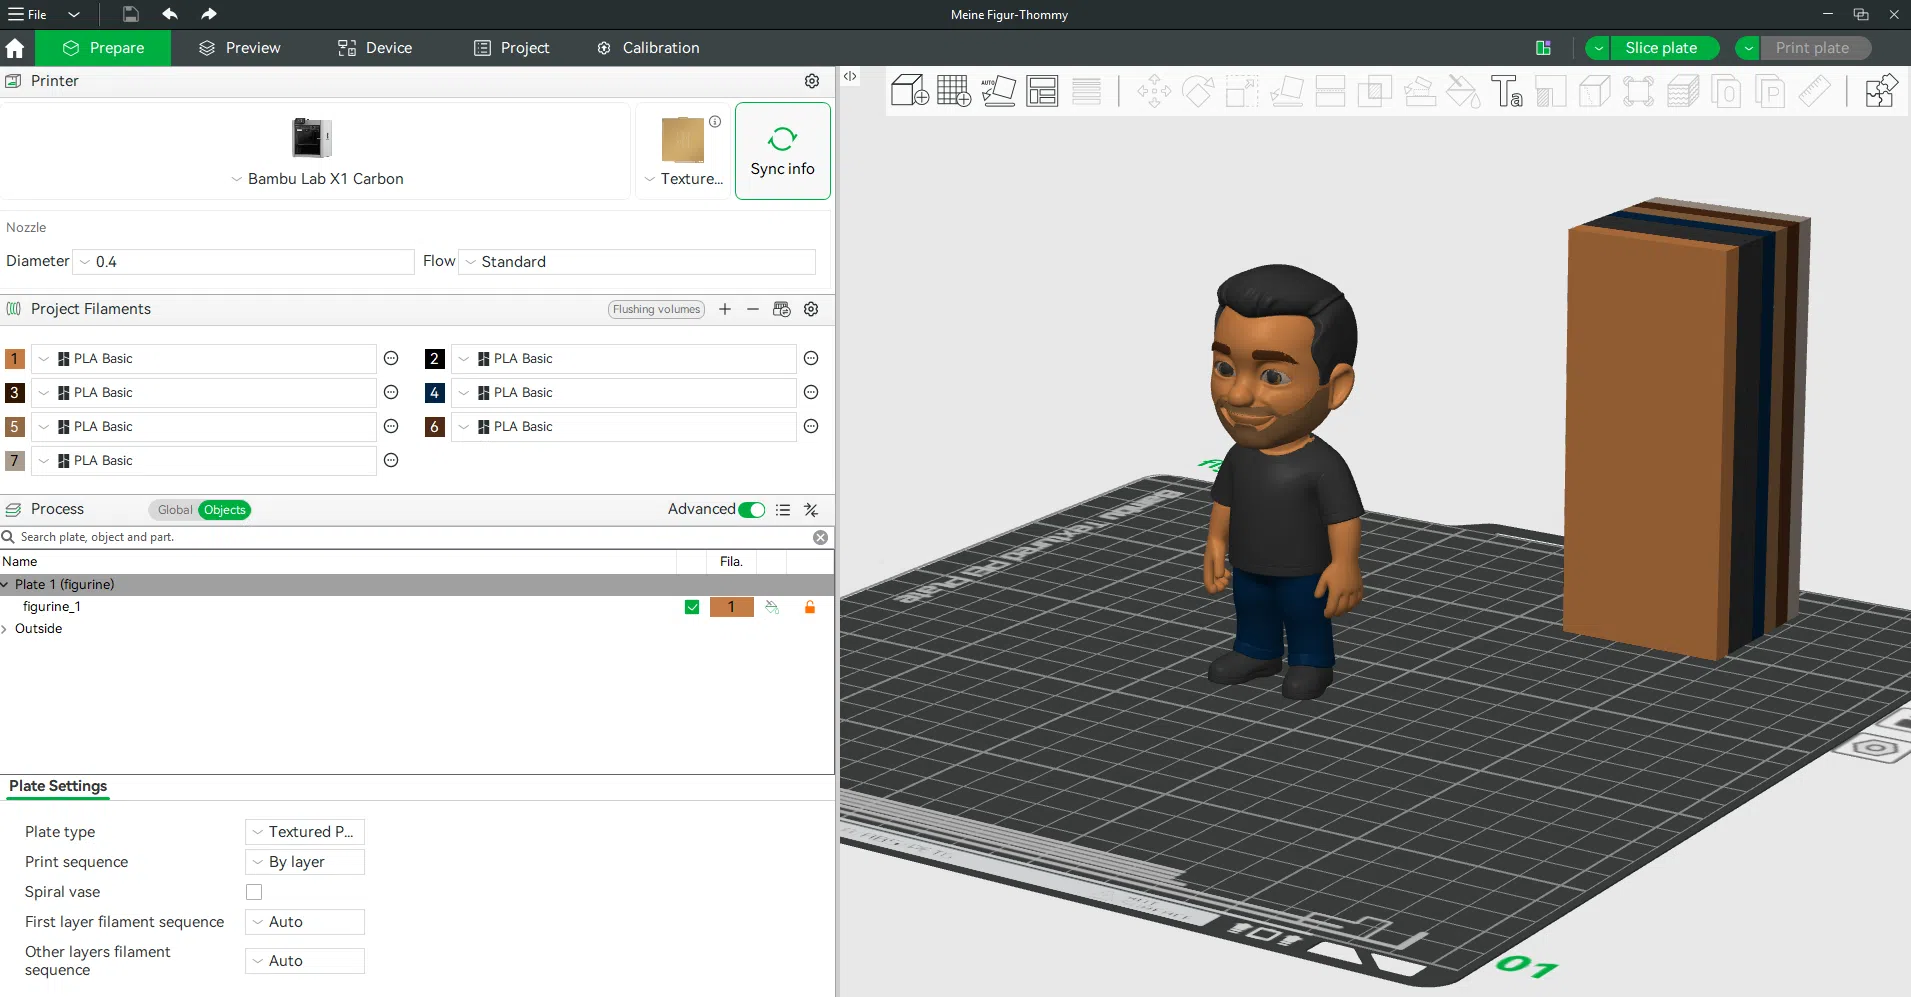The height and width of the screenshot is (997, 1911).
Task: Click the Add model cube icon
Action: tap(909, 91)
